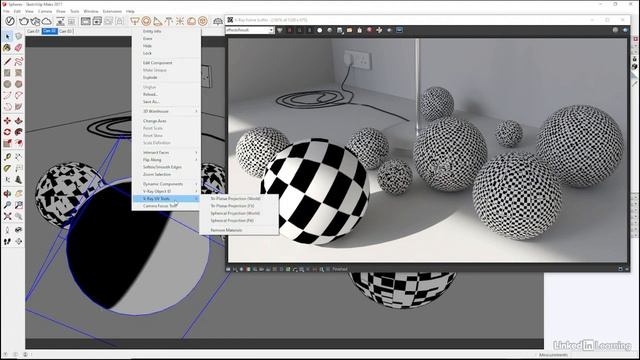Select the Move tool
This screenshot has width=640, height=360.
(x=7, y=121)
